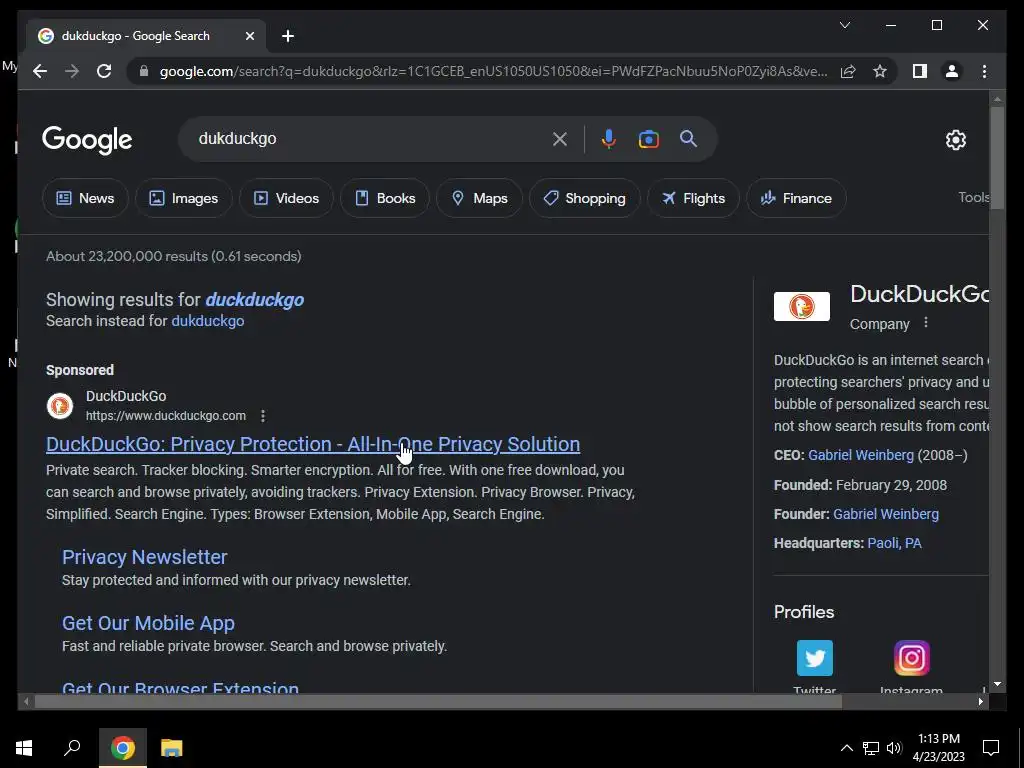Submit search with the magnifying glass icon
This screenshot has width=1024, height=768.
[688, 138]
